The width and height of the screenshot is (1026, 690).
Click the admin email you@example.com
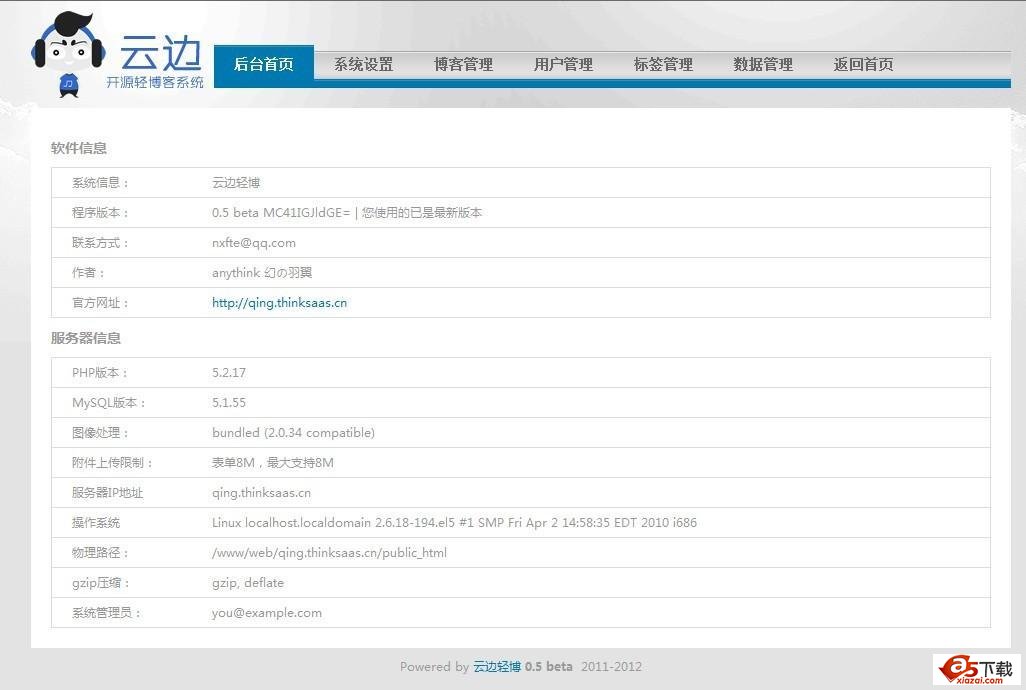tap(267, 613)
